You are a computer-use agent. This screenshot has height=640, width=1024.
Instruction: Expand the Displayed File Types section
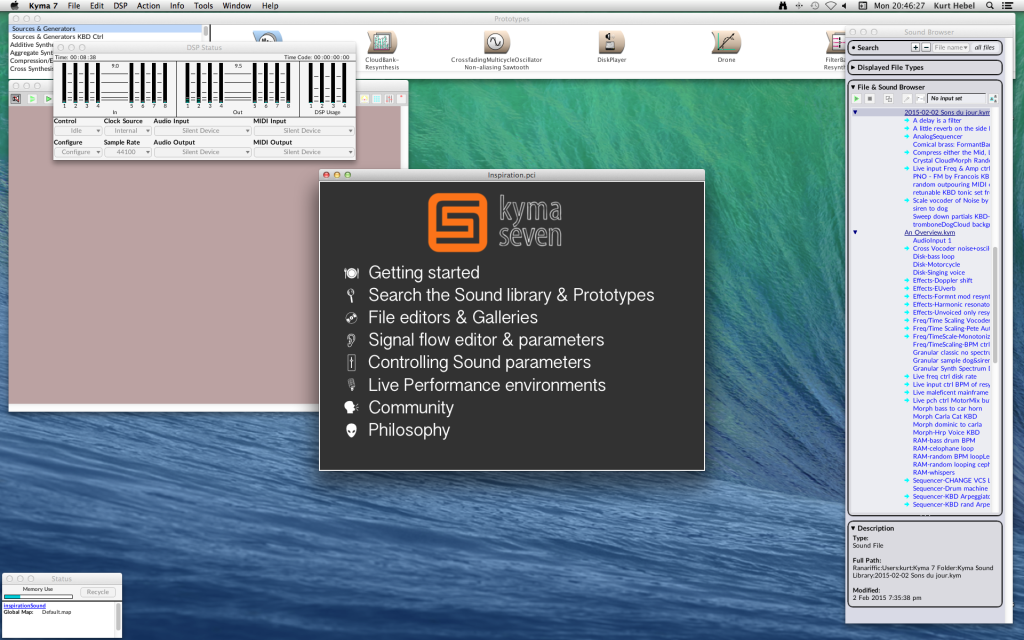[853, 68]
